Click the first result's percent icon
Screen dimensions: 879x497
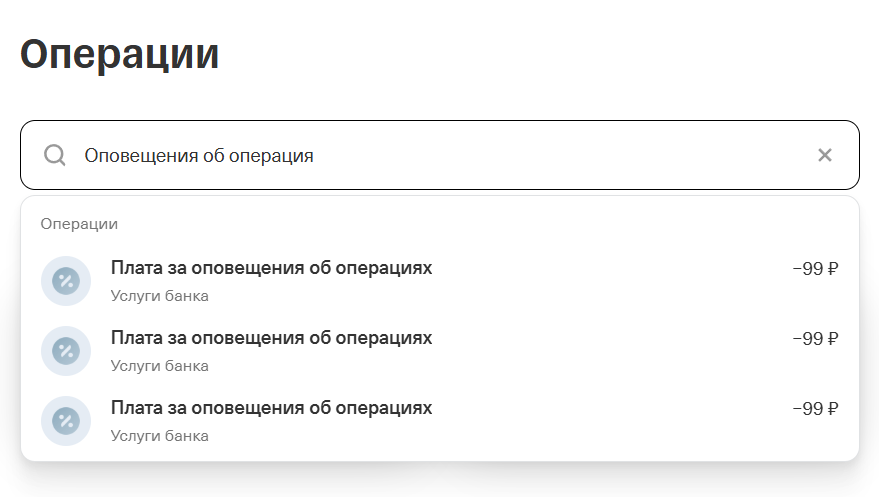coord(66,281)
